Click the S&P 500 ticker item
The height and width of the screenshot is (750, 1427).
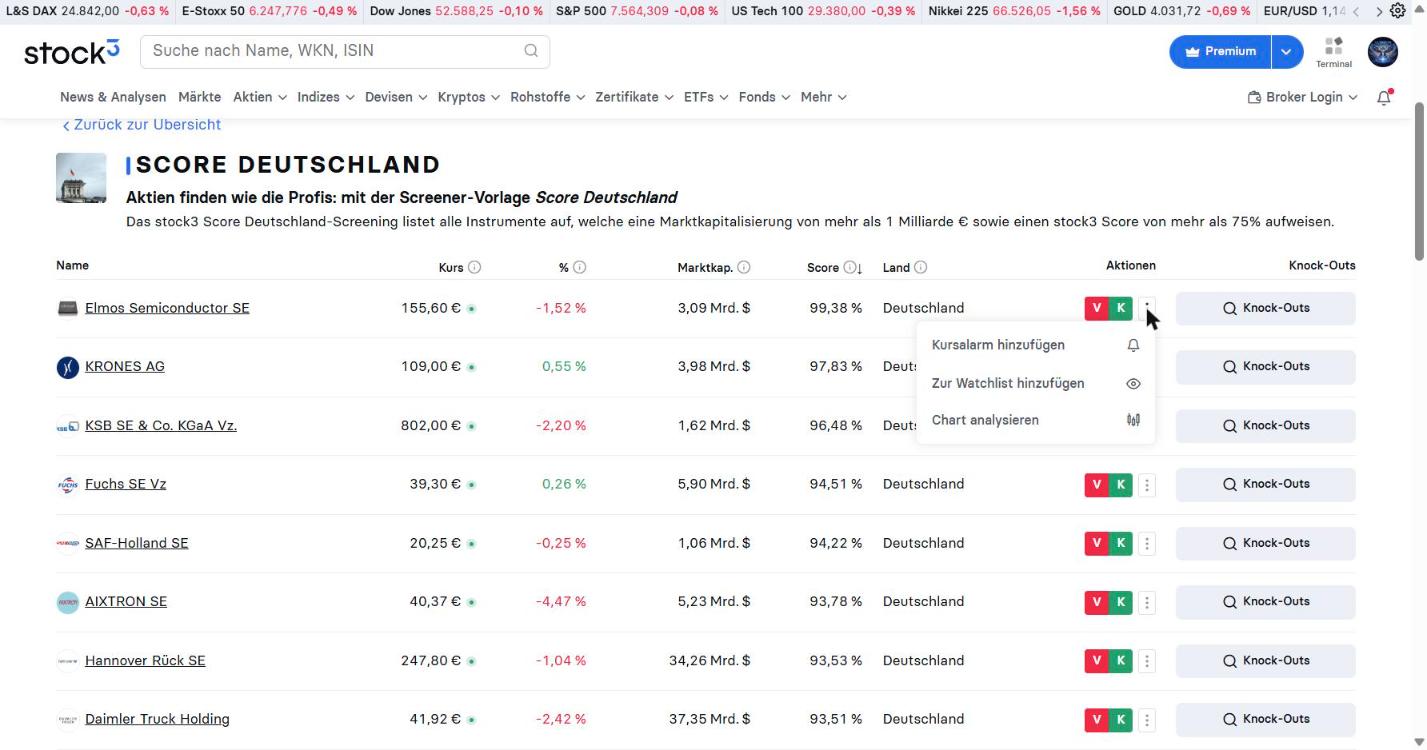click(637, 11)
